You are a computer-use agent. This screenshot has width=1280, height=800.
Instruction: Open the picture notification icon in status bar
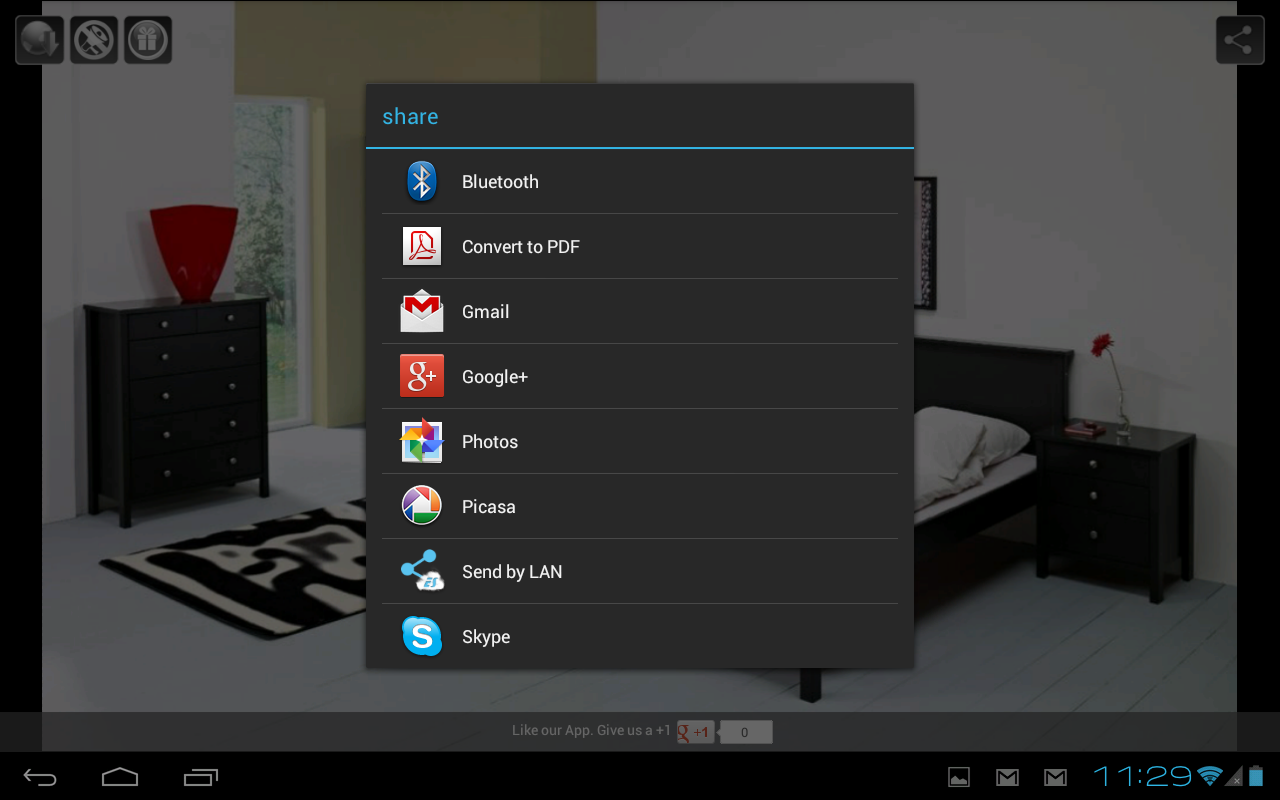tap(959, 777)
